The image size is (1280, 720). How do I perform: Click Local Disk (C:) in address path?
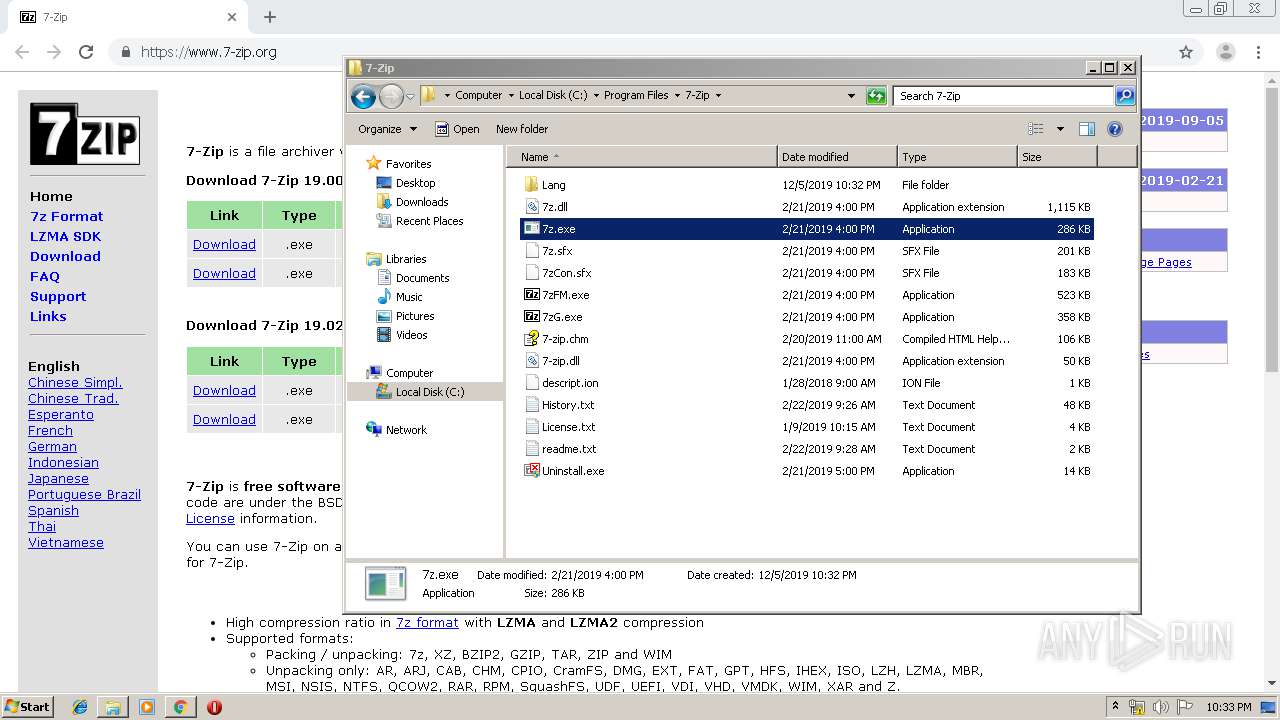(553, 96)
